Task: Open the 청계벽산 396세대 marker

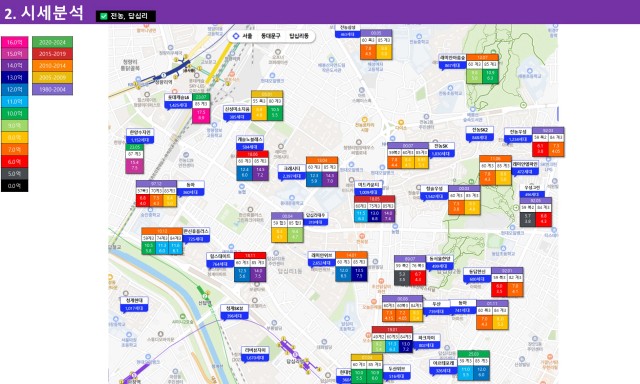Action: (x=234, y=312)
